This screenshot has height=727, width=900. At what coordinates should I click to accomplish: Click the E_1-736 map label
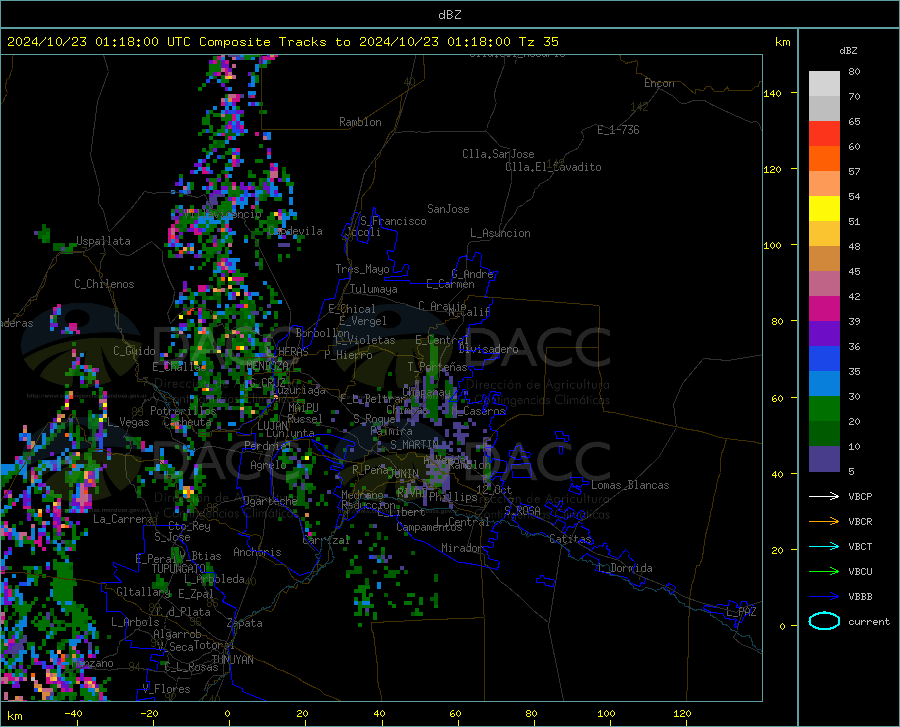point(618,130)
